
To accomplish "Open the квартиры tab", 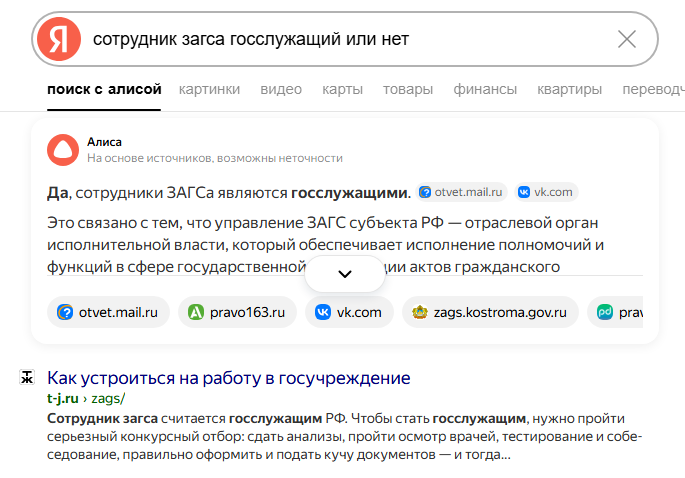I will 569,89.
